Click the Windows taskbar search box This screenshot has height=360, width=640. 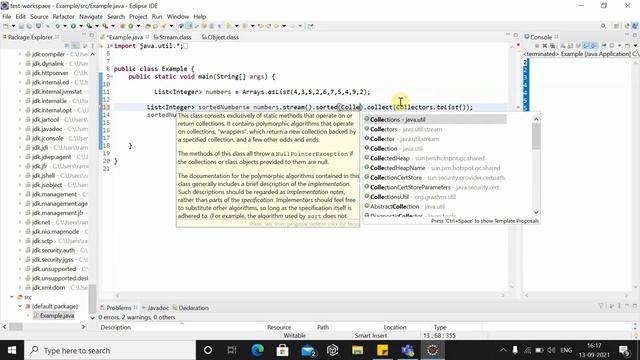click(x=110, y=350)
